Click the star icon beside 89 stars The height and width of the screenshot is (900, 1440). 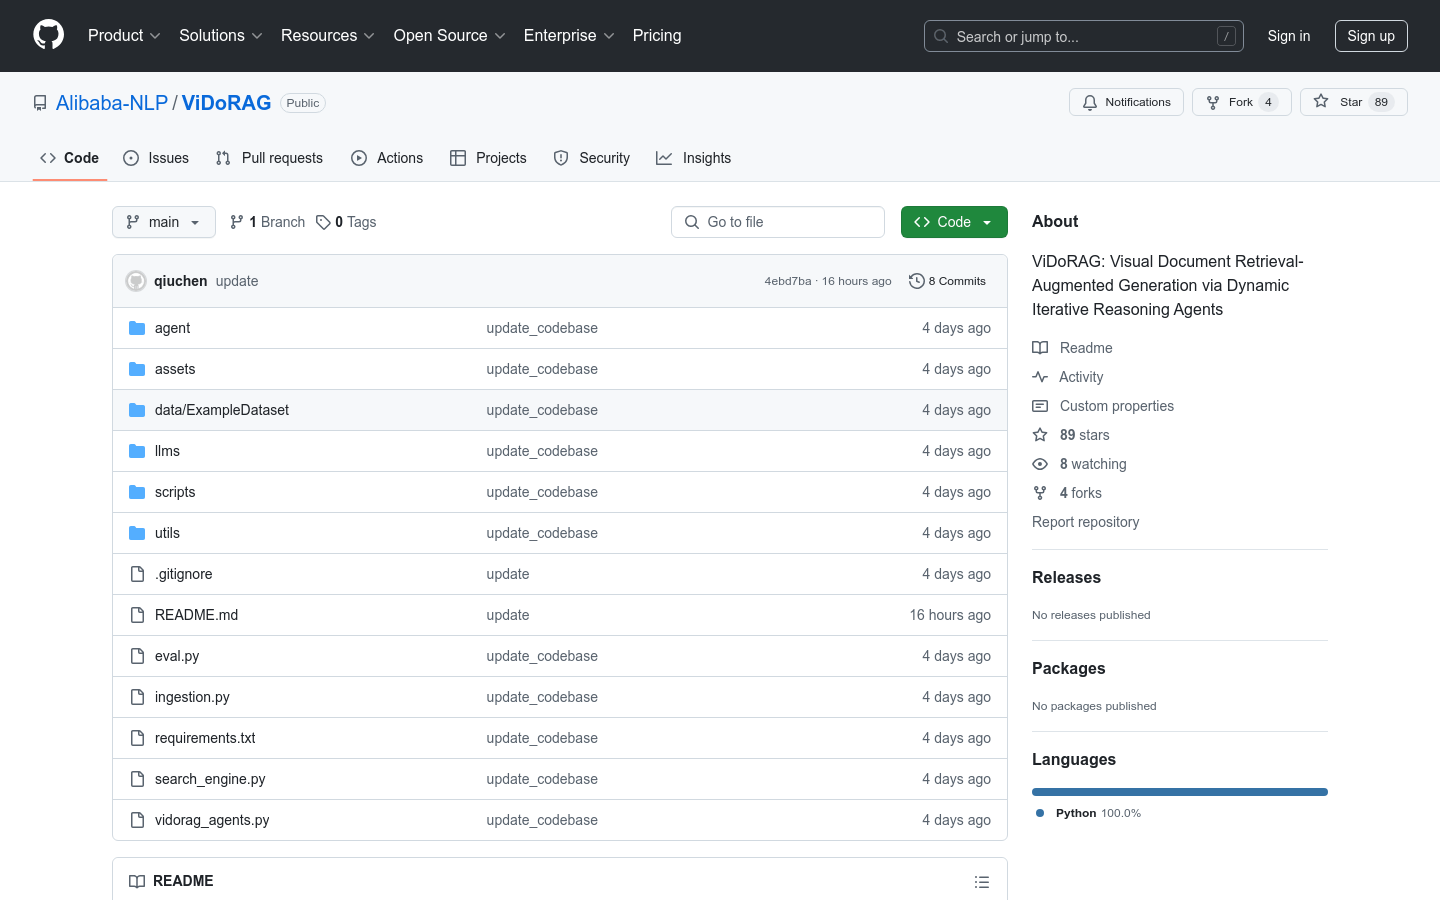pyautogui.click(x=1040, y=435)
